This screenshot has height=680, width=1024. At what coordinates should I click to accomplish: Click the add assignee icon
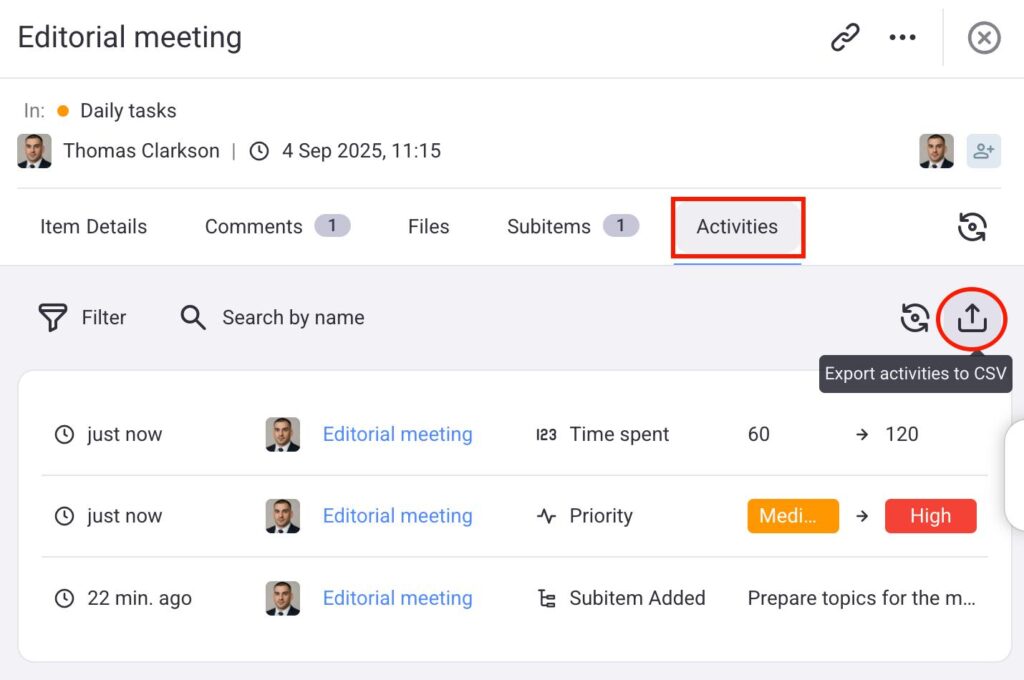(983, 151)
